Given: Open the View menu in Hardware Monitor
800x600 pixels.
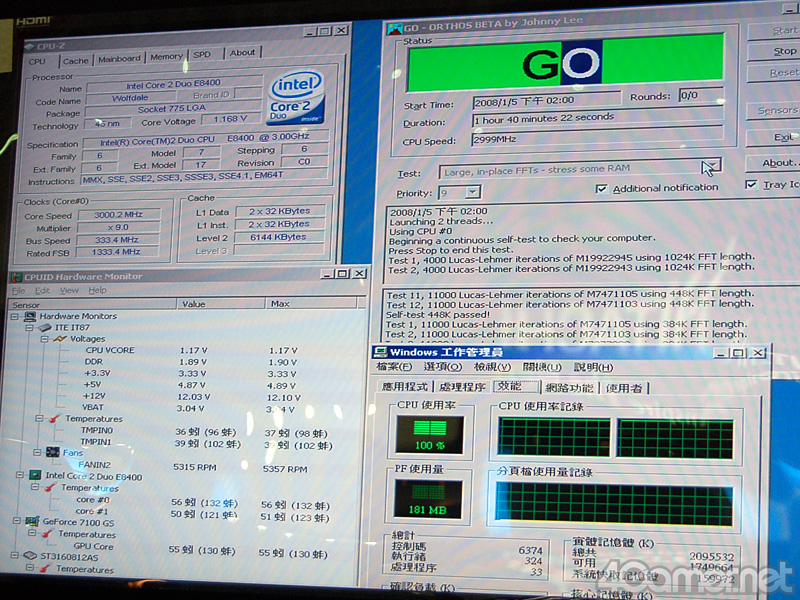Looking at the screenshot, I should click(69, 291).
